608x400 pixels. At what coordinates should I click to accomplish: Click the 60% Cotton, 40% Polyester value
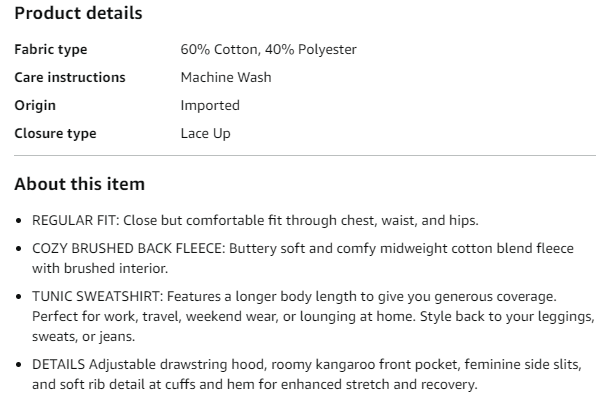[268, 50]
